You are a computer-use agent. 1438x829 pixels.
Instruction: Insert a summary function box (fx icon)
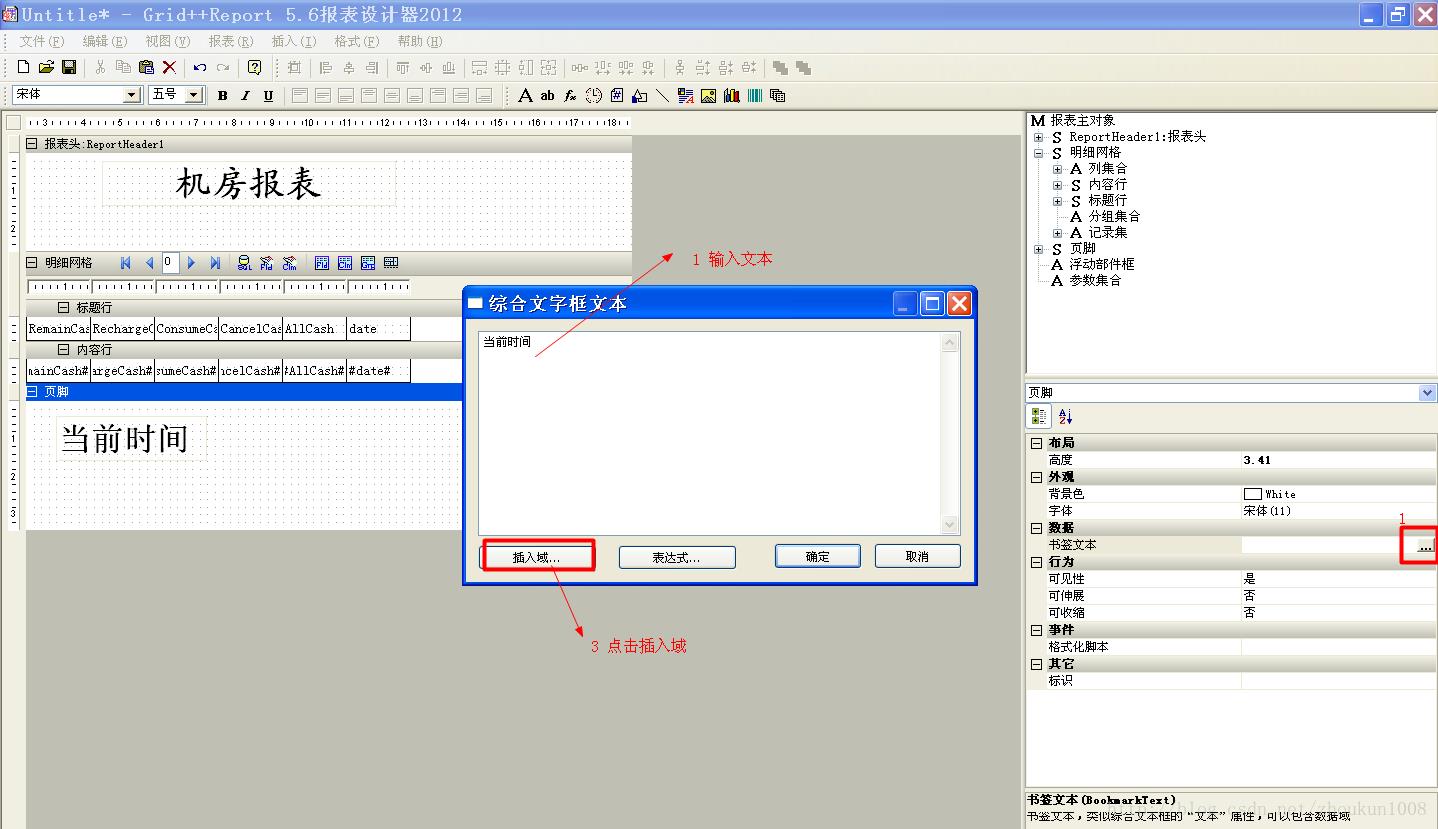570,95
